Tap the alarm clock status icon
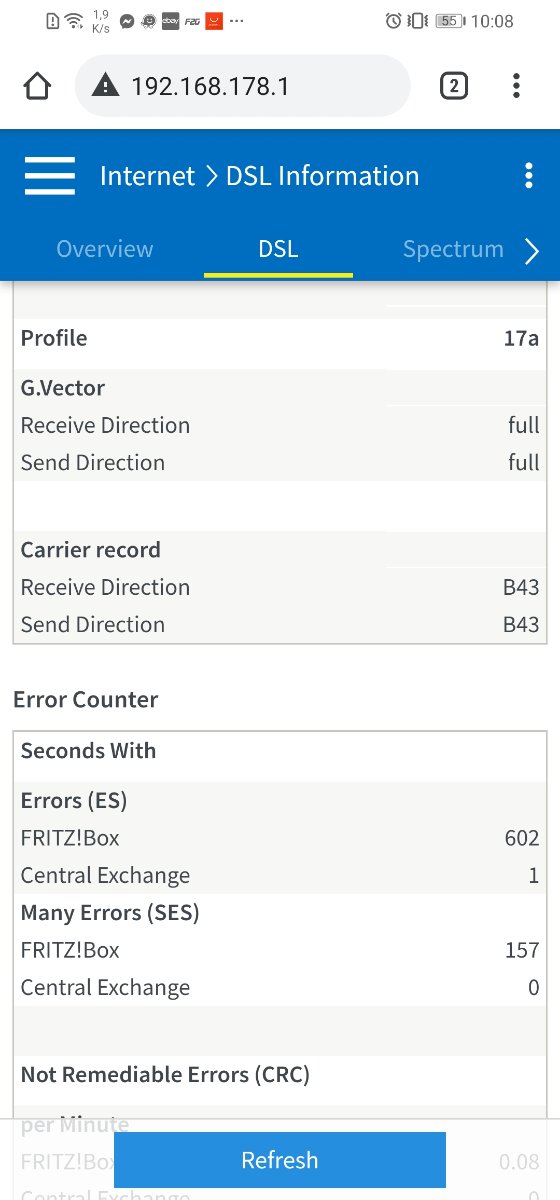Image resolution: width=560 pixels, height=1200 pixels. [393, 21]
